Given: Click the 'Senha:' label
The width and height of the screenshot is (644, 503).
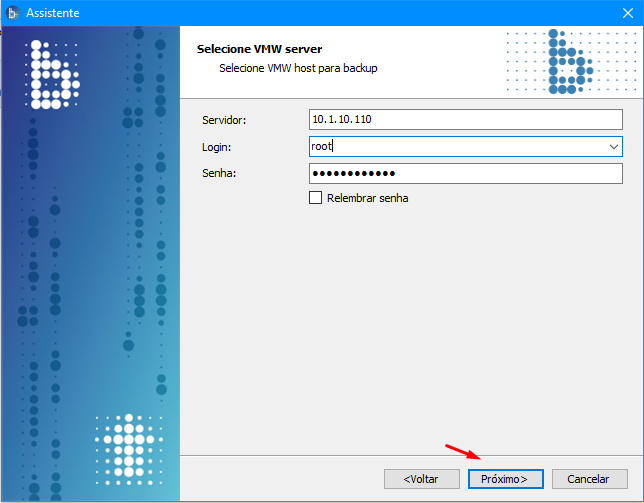Looking at the screenshot, I should pos(219,173).
